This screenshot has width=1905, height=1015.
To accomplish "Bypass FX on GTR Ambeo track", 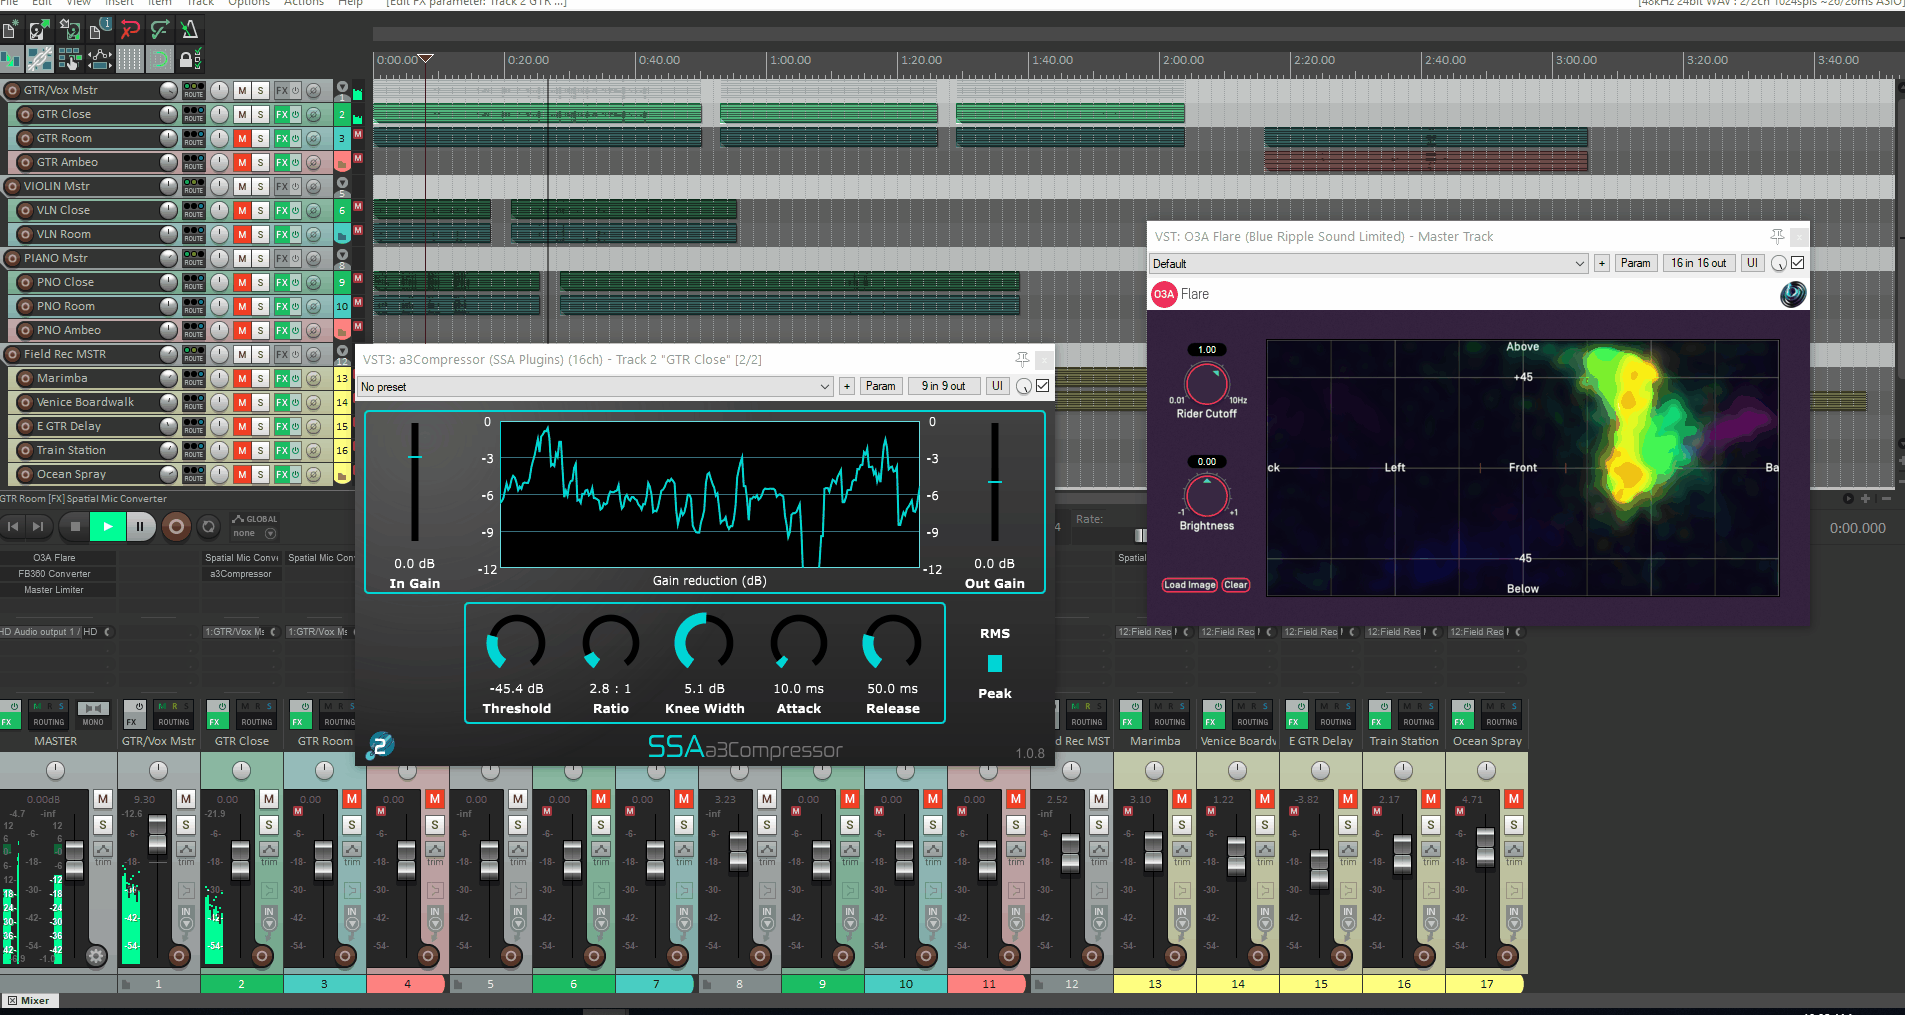I will tap(295, 162).
